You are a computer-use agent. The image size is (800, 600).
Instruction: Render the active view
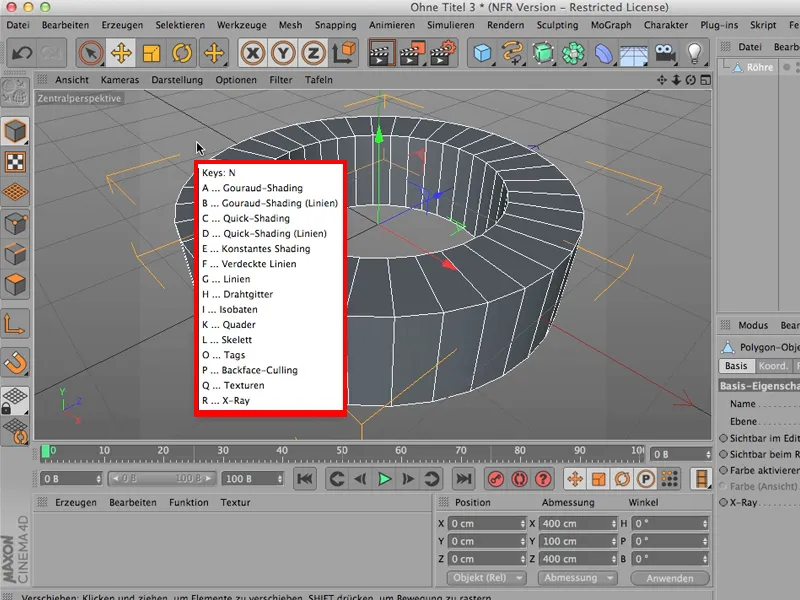tap(380, 53)
